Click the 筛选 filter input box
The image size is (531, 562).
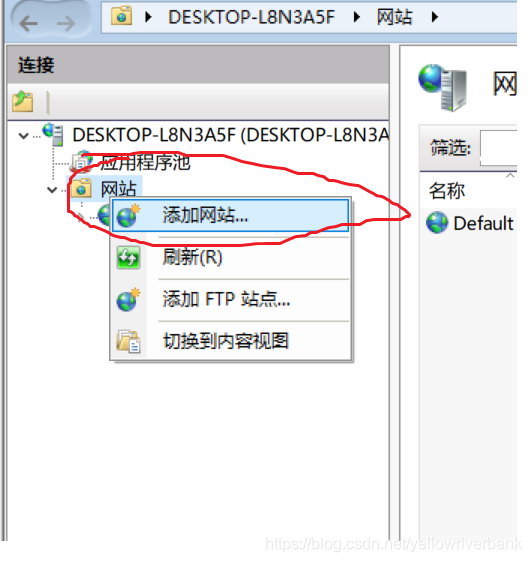(x=499, y=148)
